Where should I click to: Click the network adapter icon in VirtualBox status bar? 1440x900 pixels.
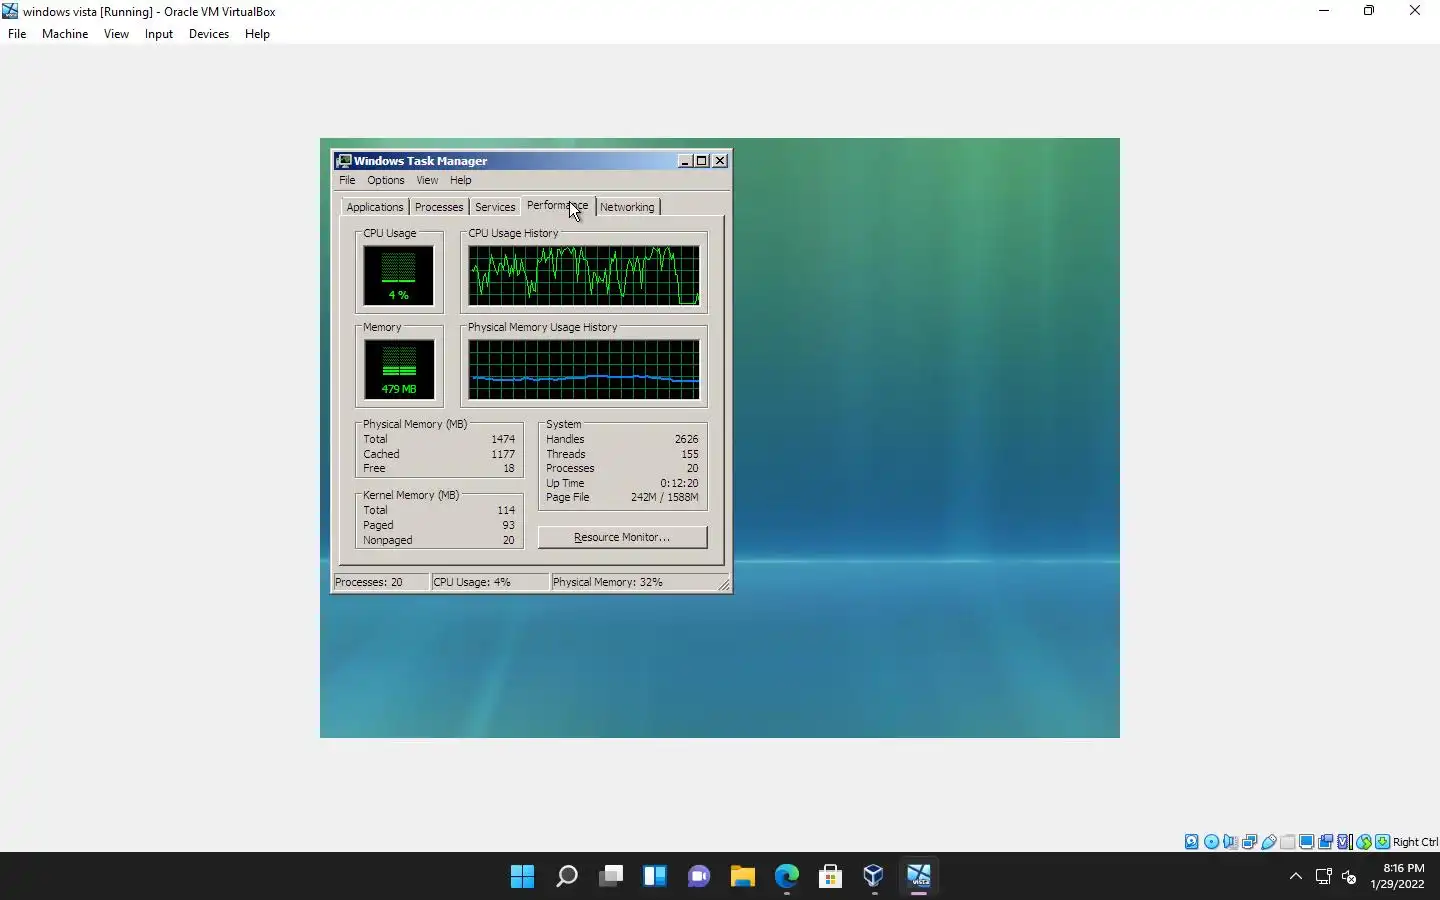pyautogui.click(x=1249, y=842)
